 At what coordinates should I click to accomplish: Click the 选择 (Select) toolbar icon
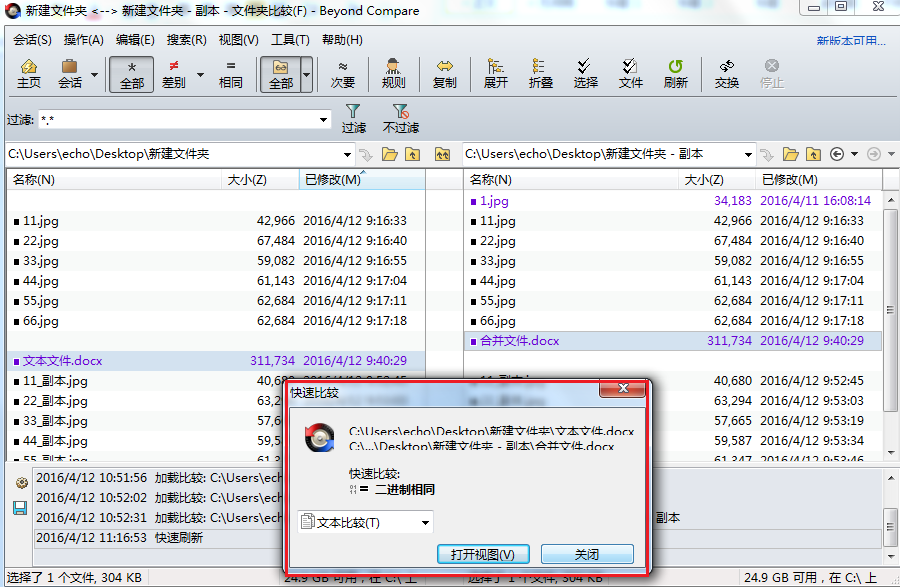[585, 73]
